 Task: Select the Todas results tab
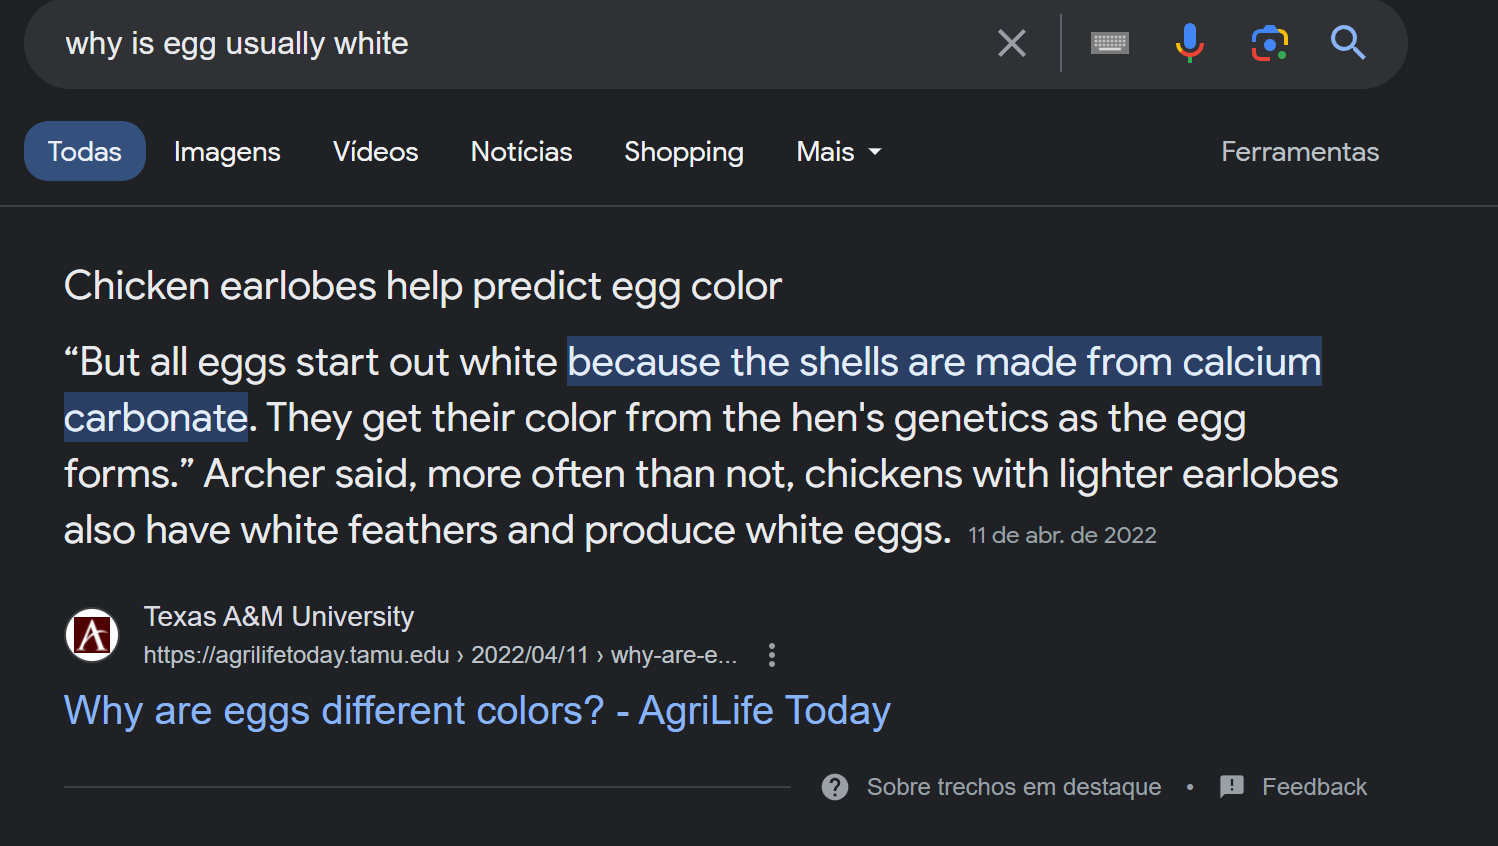(x=85, y=152)
